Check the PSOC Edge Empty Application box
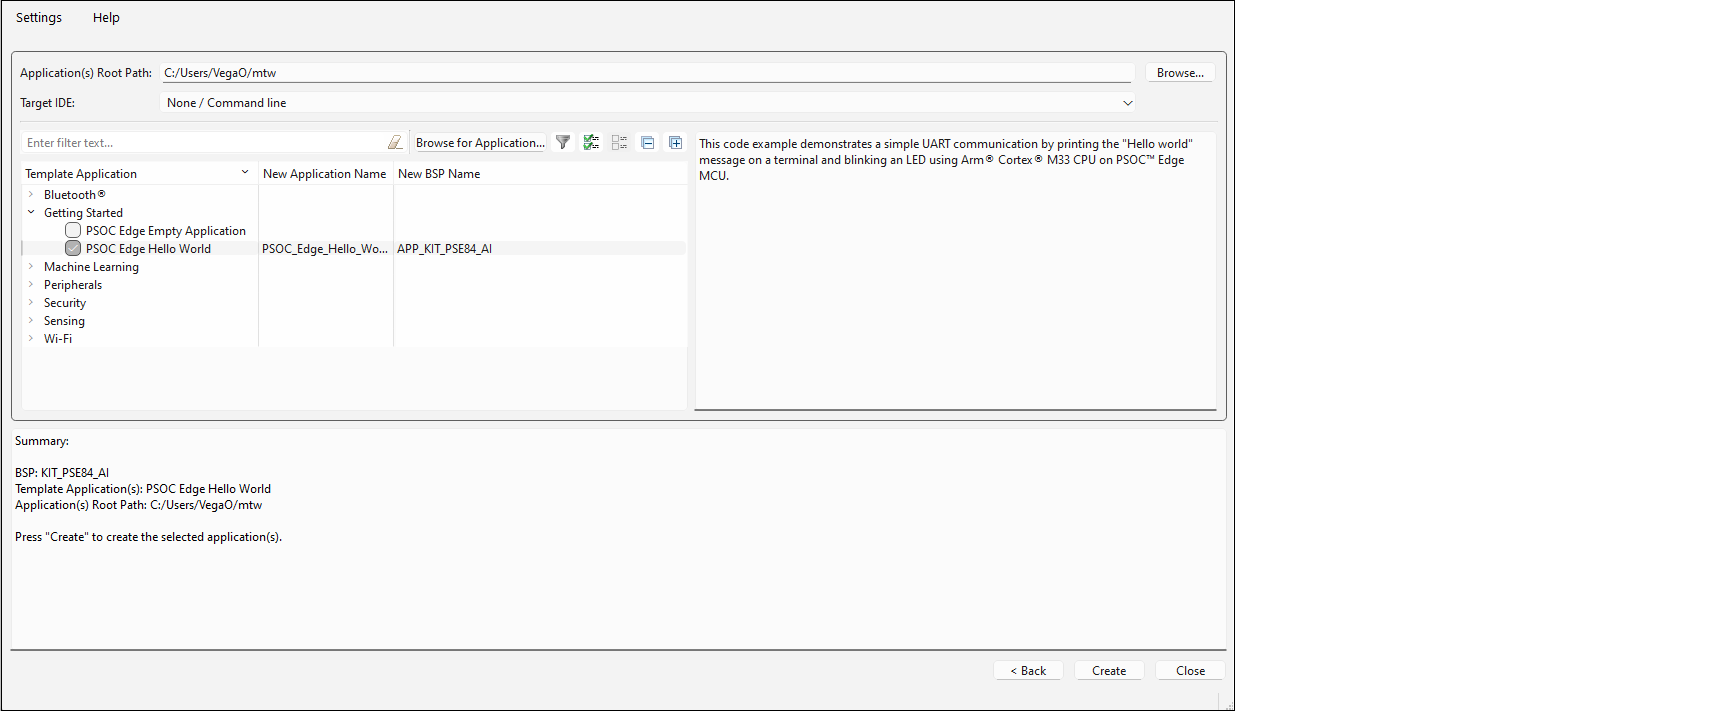The image size is (1721, 711). pyautogui.click(x=73, y=231)
